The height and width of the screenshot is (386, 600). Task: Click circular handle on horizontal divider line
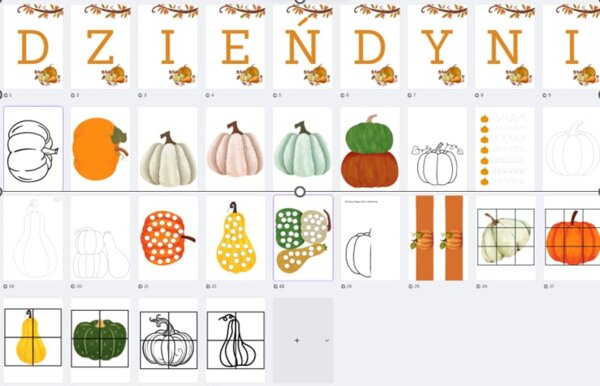[x=300, y=191]
